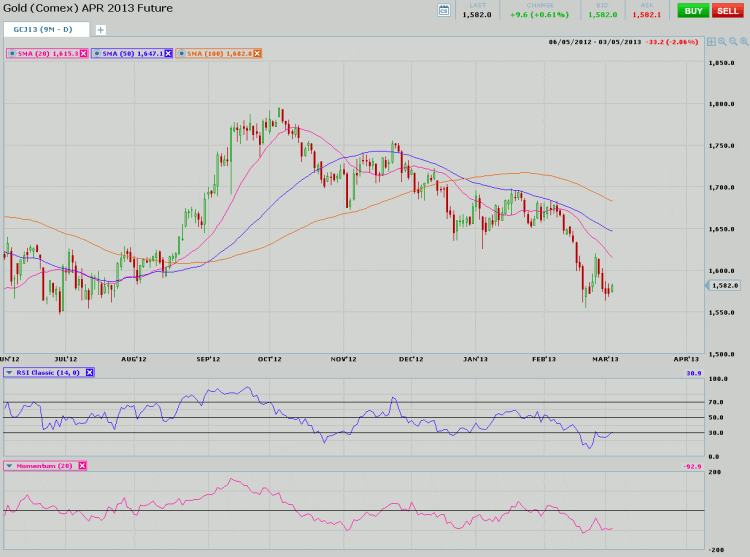The width and height of the screenshot is (750, 557).
Task: Toggle visibility of SMA (20) line
Action: point(12,53)
